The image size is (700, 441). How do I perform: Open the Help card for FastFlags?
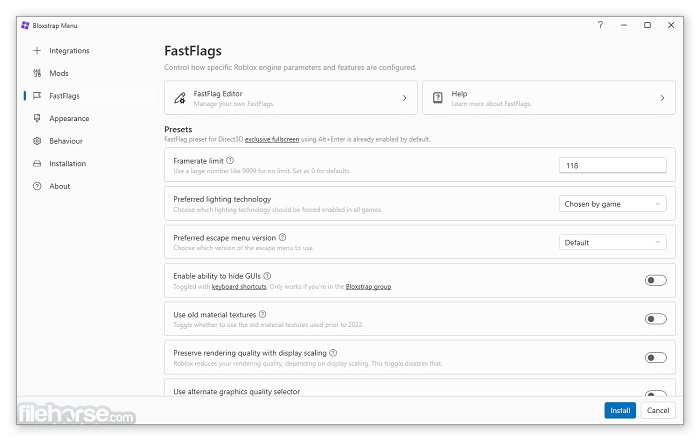pos(547,98)
